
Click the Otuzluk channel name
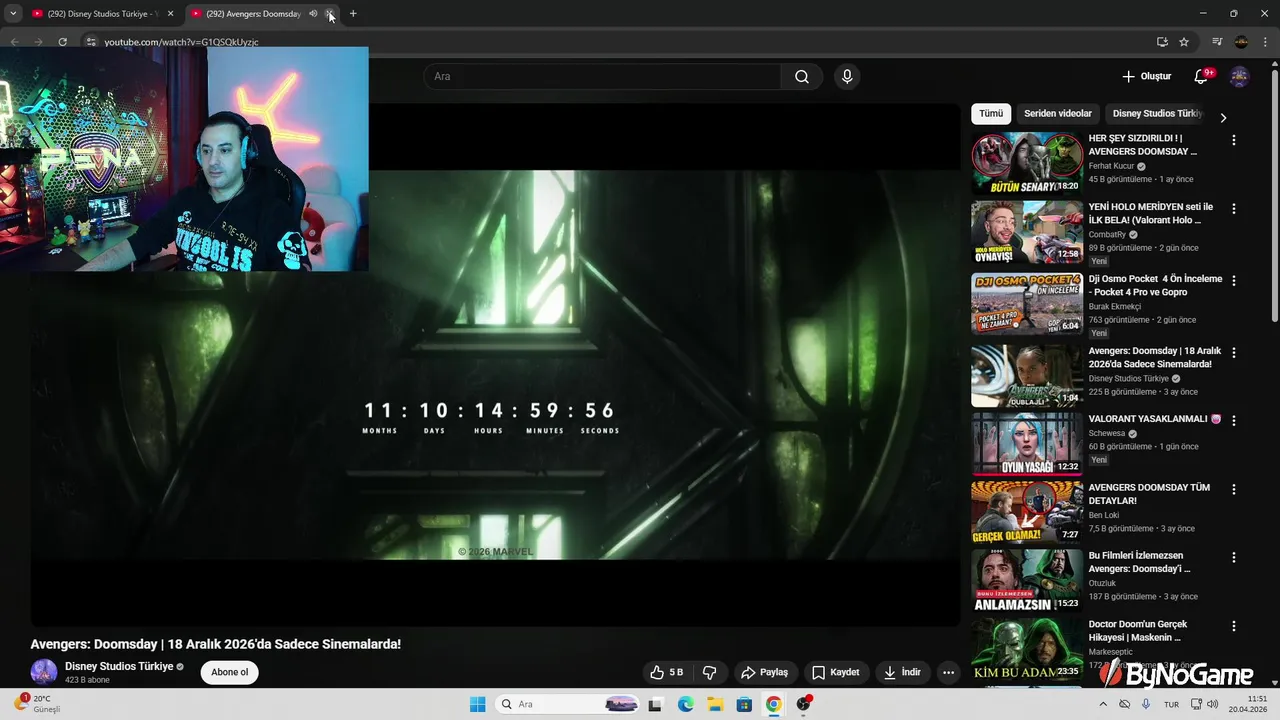(1102, 583)
